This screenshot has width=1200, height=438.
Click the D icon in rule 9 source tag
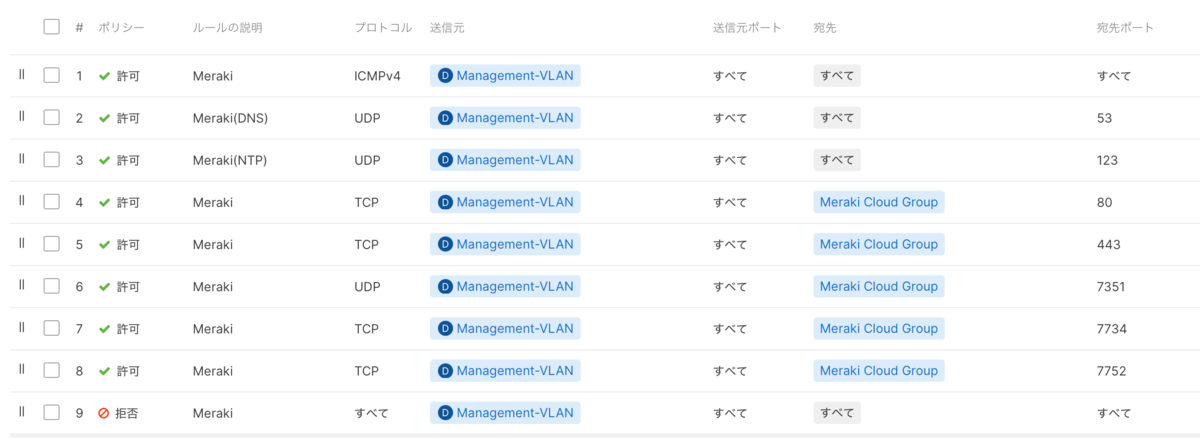point(445,412)
